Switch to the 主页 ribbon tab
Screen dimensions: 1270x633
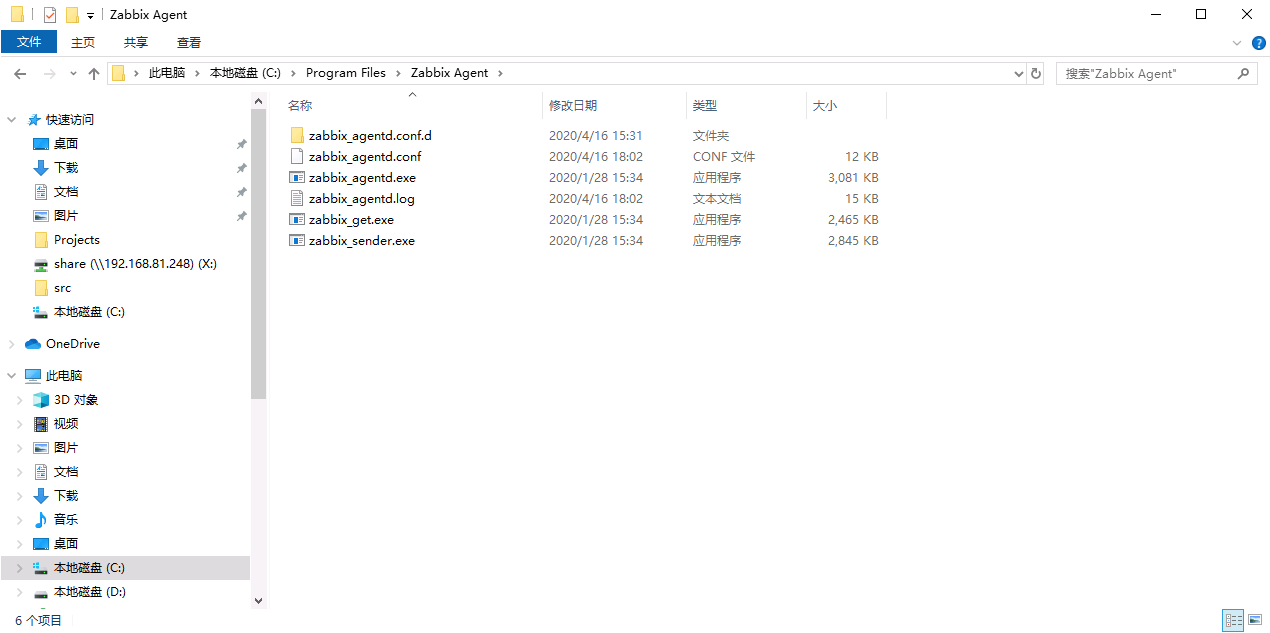(83, 42)
